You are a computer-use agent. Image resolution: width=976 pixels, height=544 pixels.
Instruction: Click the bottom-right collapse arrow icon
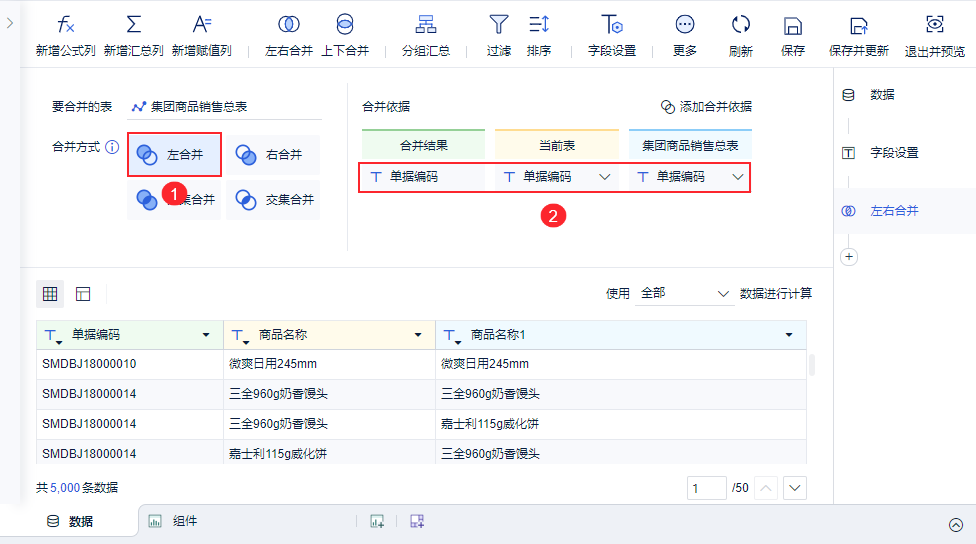(956, 525)
